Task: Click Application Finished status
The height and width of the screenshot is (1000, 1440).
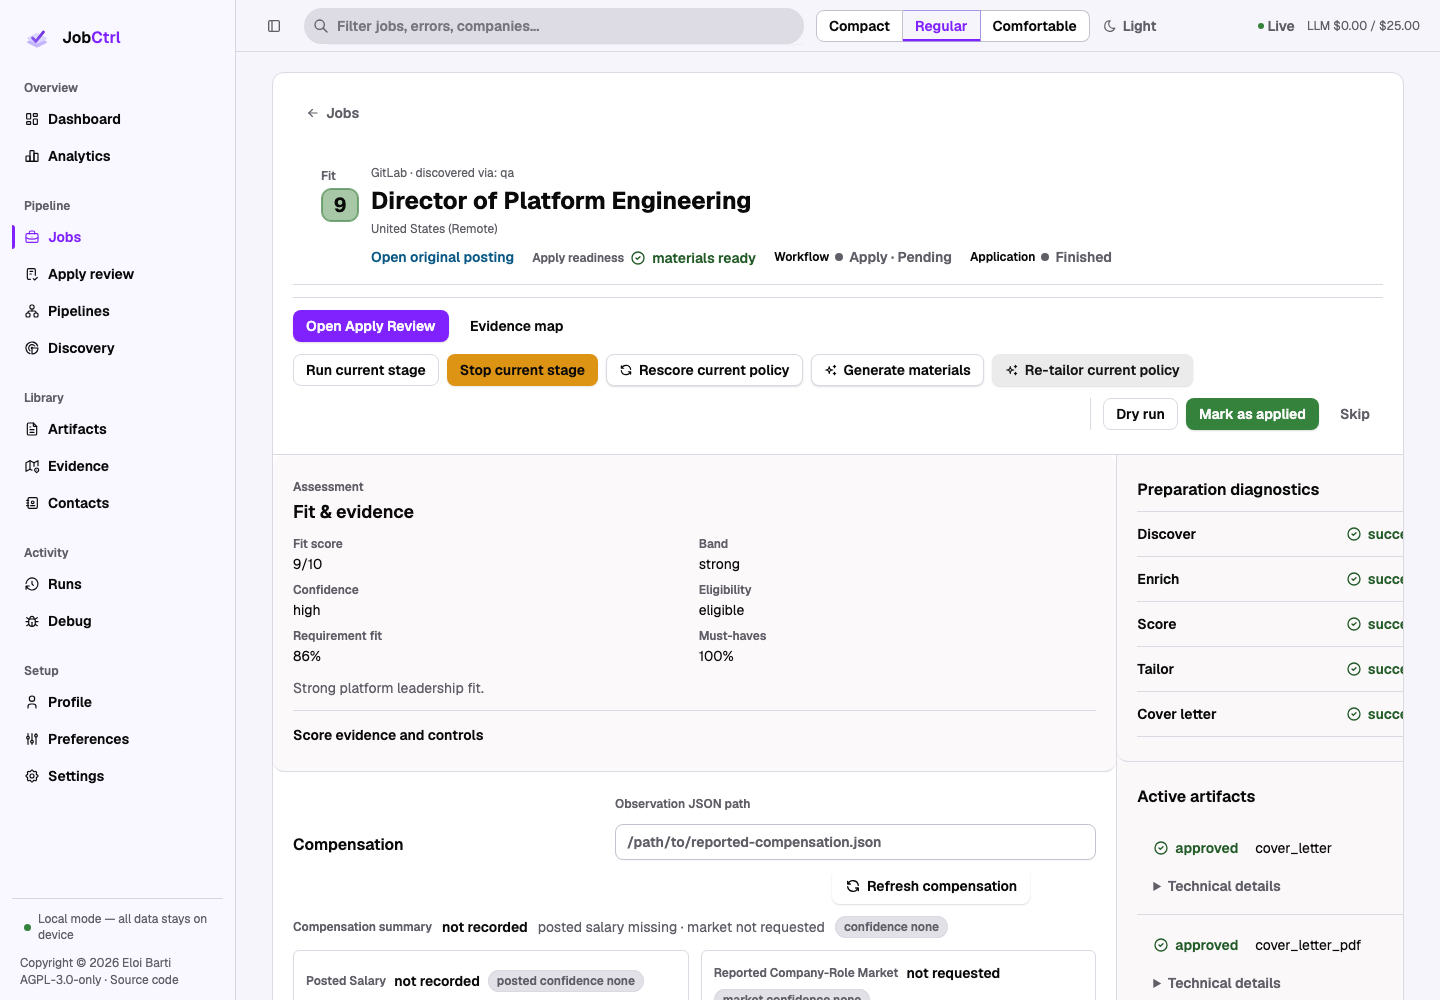Action: point(1041,257)
